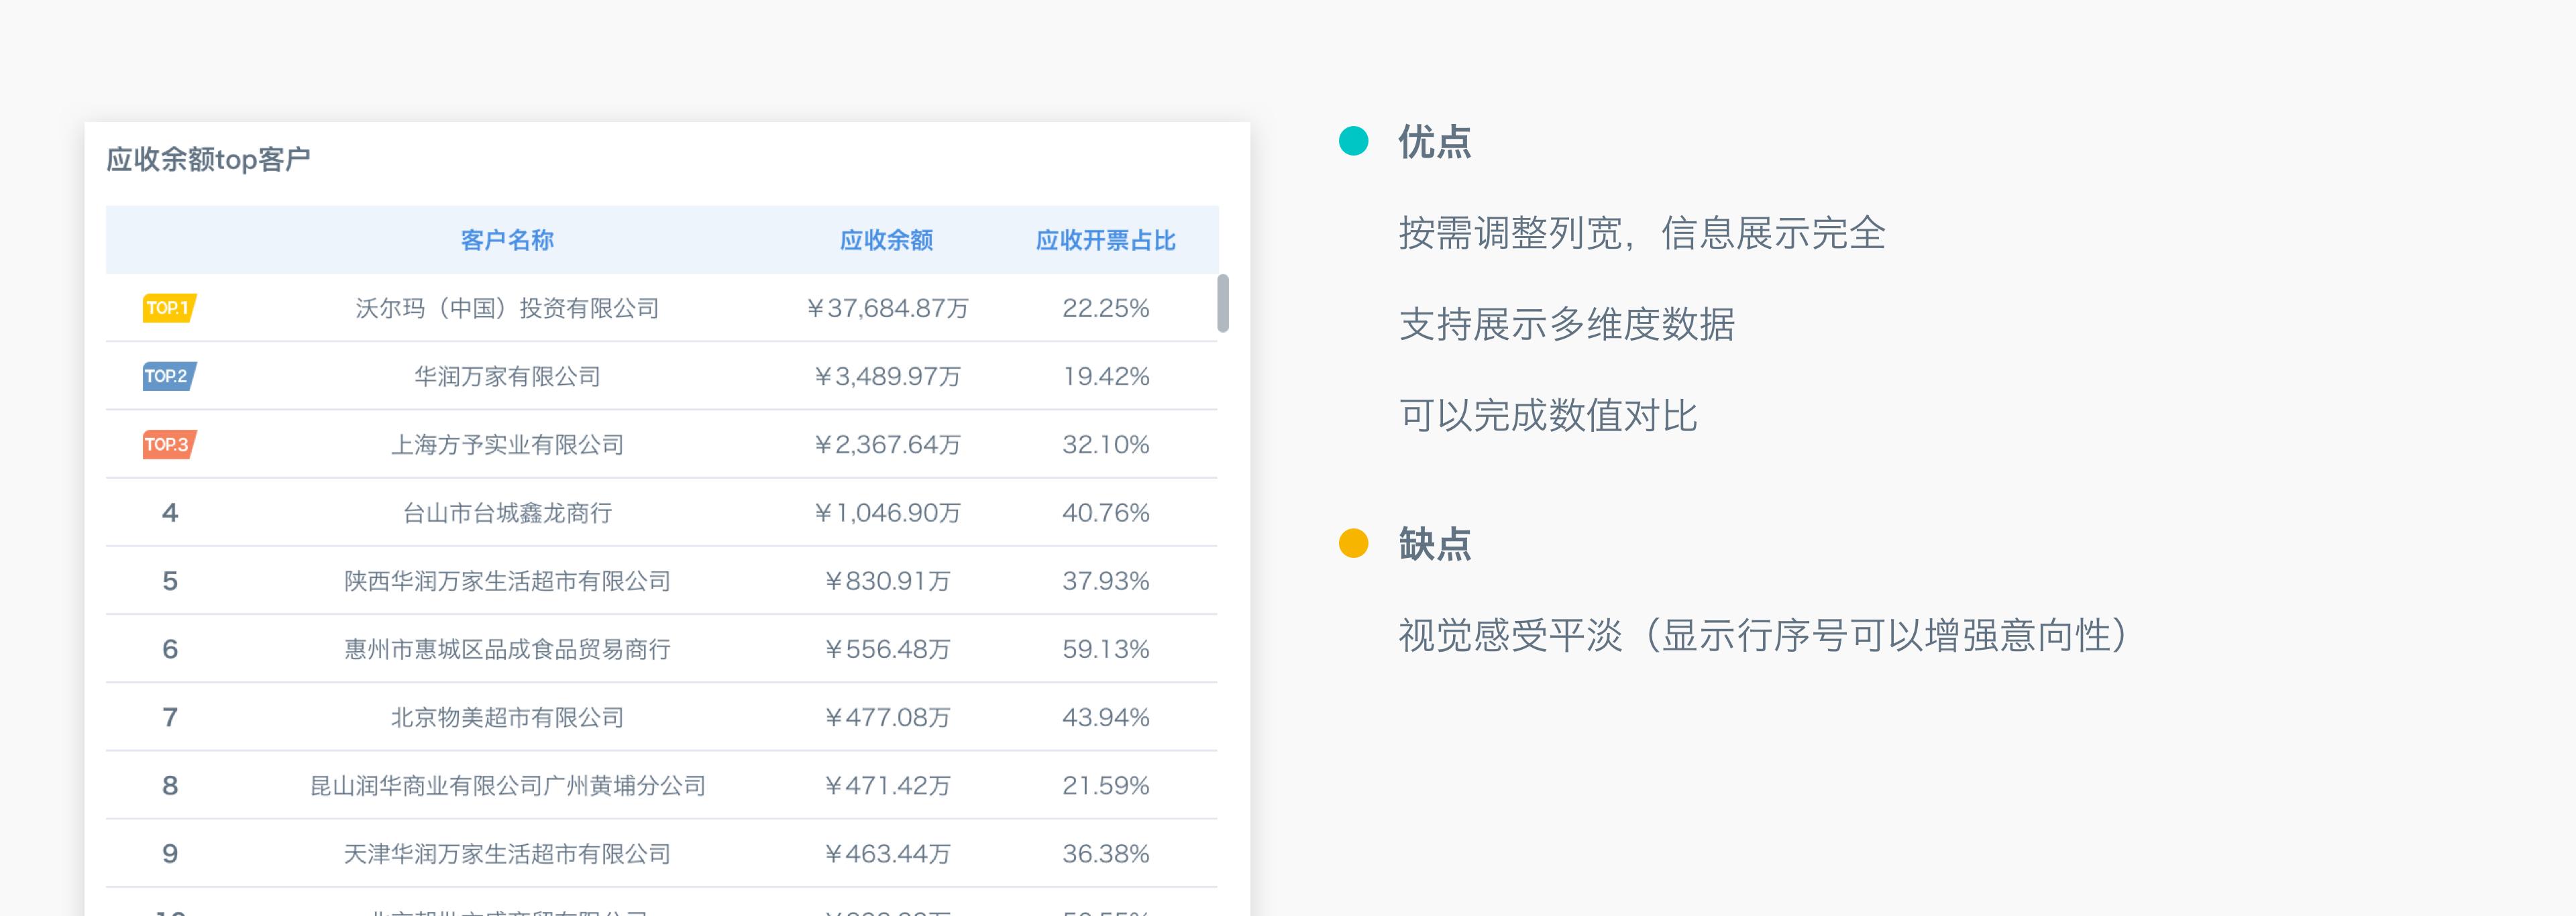Click the amount ¥1,046.90万
Screen dimensions: 2576x916
(x=887, y=513)
